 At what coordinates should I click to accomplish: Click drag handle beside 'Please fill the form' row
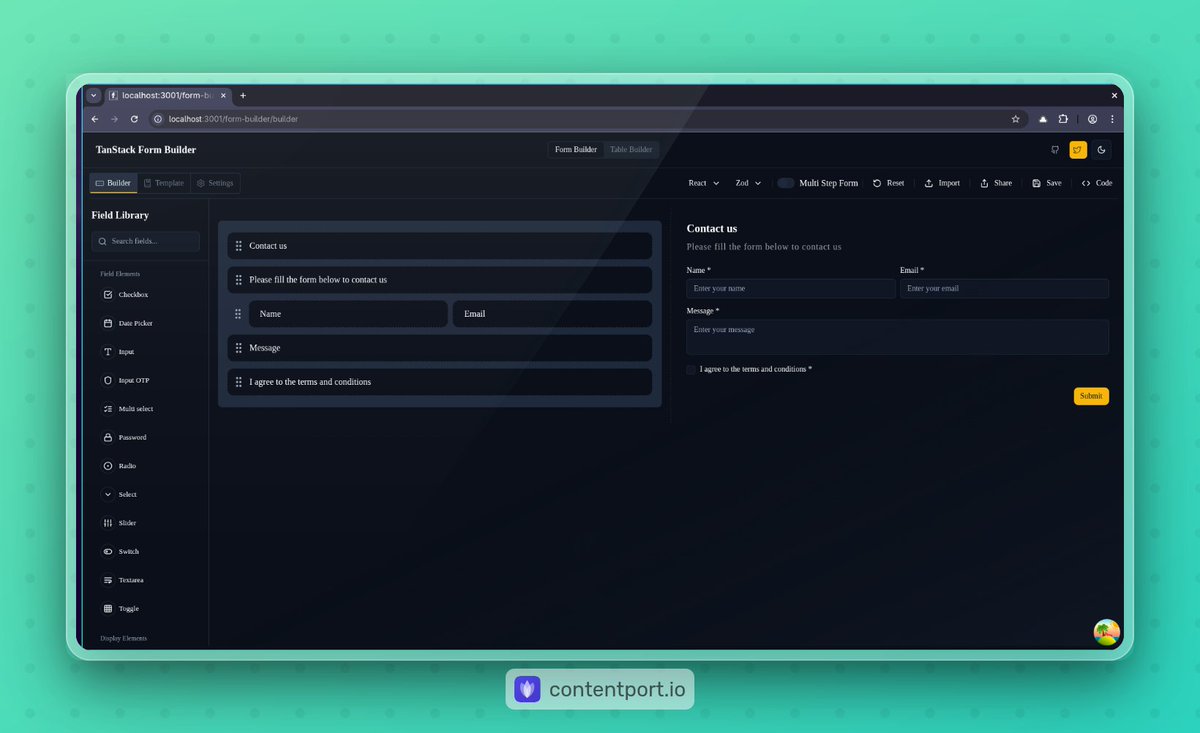pos(239,280)
